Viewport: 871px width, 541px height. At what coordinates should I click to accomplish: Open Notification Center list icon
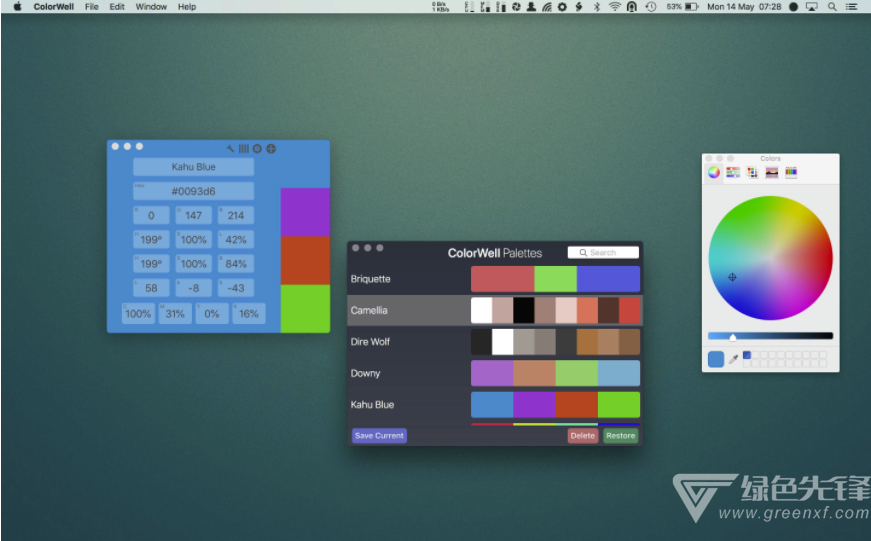(851, 7)
